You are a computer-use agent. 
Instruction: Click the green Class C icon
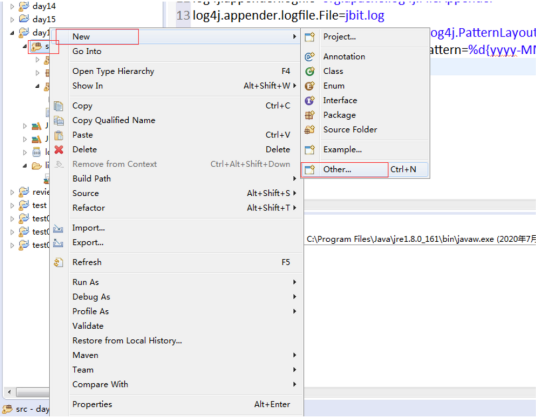pos(310,71)
